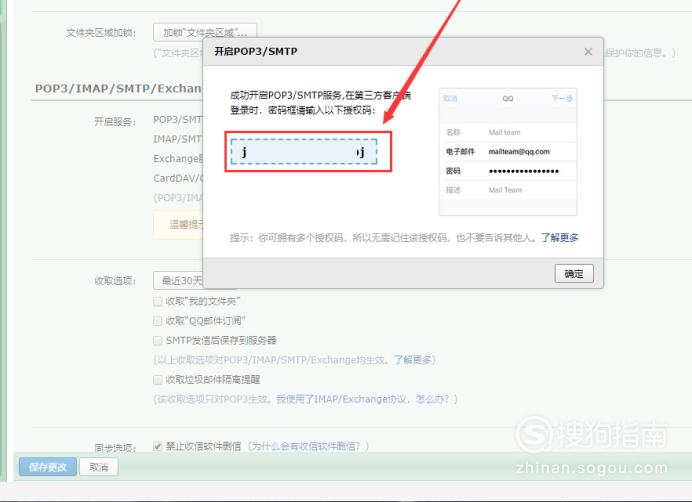Click the 开启POP3/SMTP dialog title
The height and width of the screenshot is (502, 692).
pos(256,51)
